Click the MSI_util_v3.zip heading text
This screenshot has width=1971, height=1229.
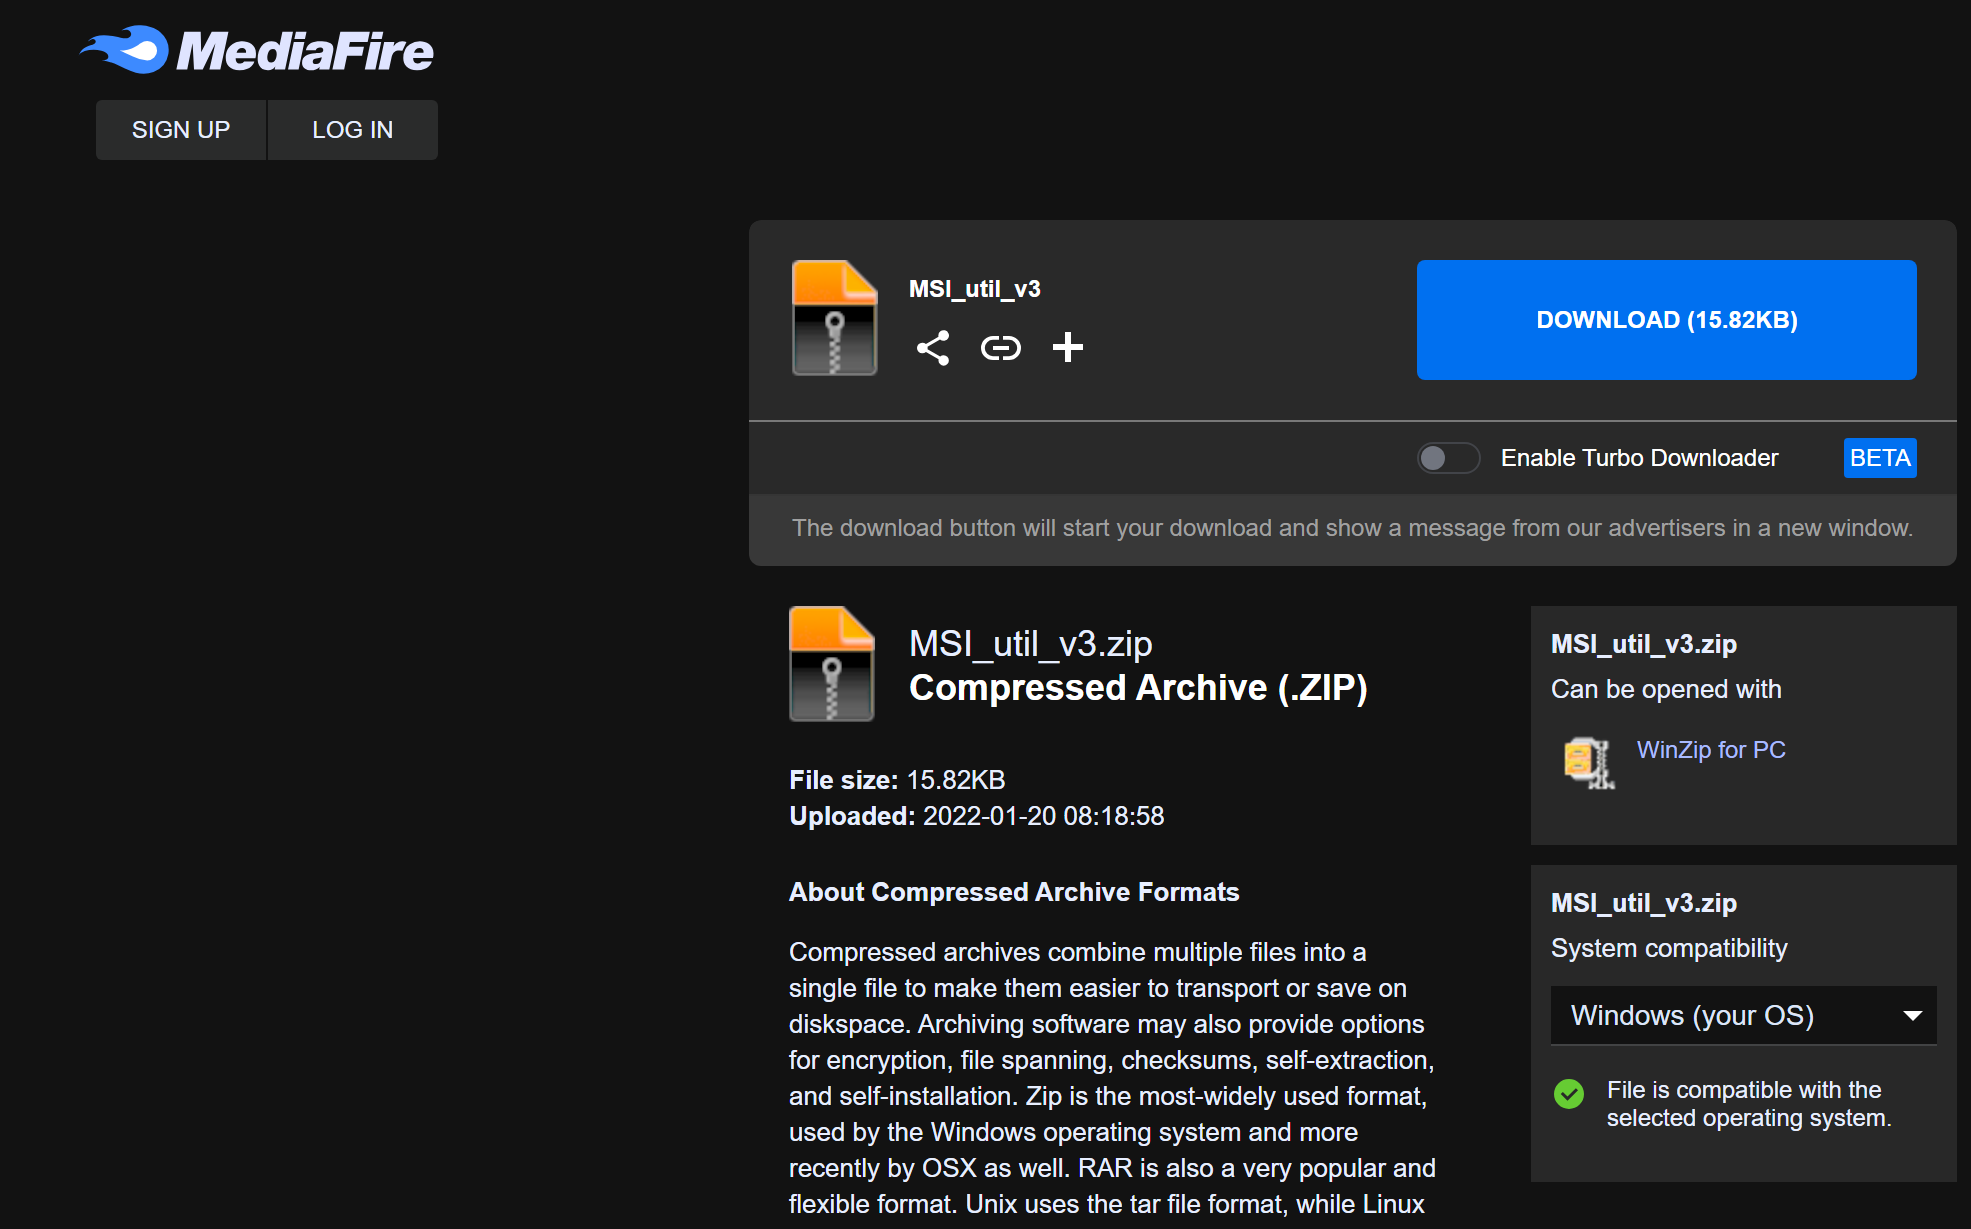coord(1030,644)
